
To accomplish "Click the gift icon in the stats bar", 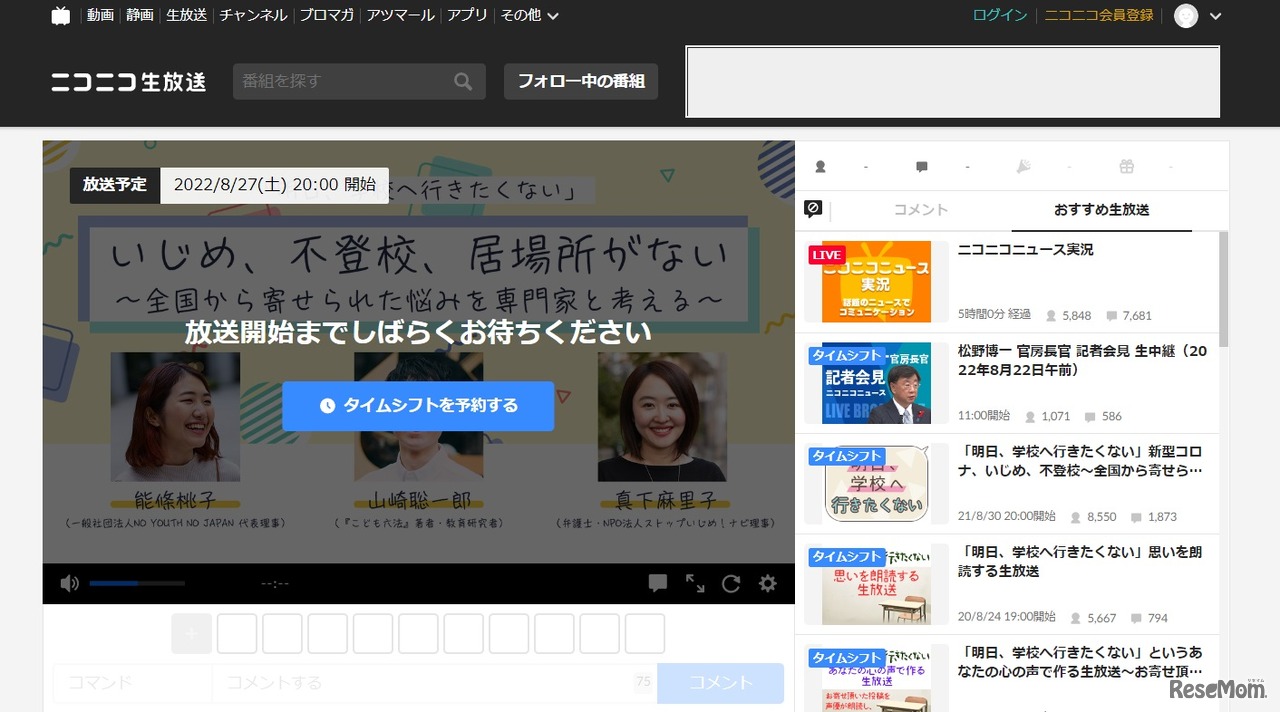I will (1126, 166).
